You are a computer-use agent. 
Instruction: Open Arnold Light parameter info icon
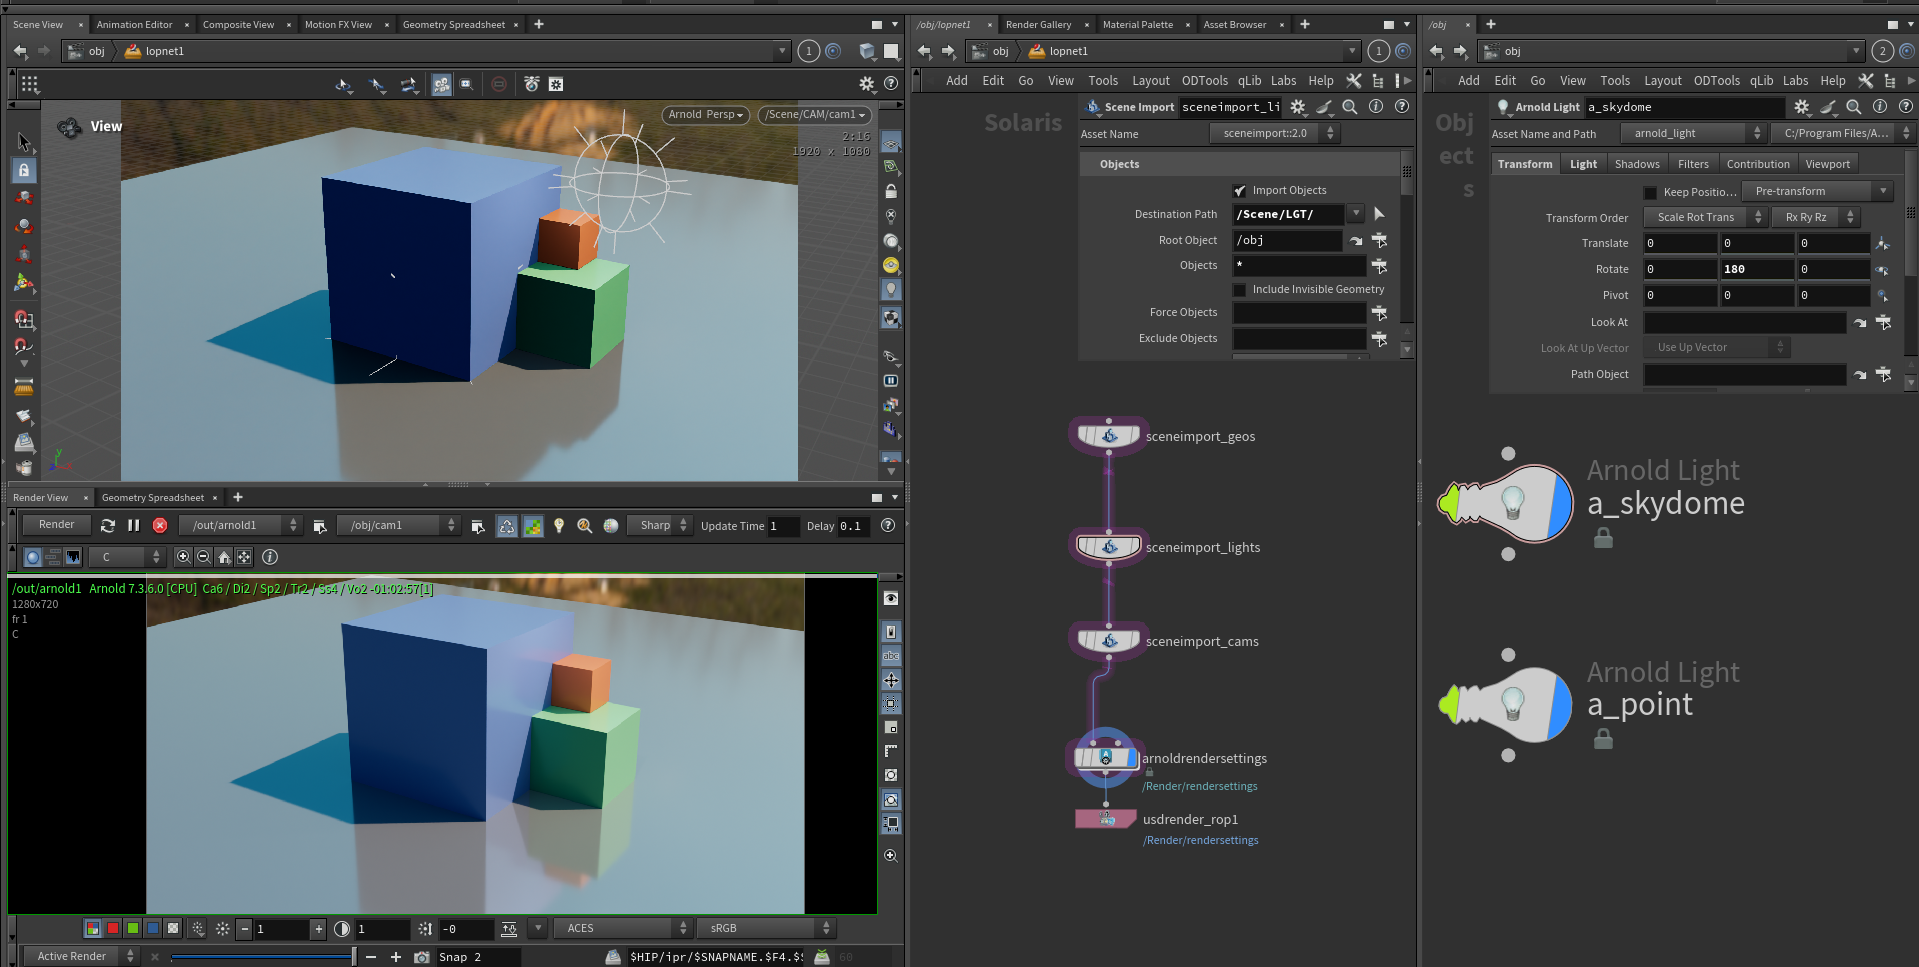coord(1880,107)
